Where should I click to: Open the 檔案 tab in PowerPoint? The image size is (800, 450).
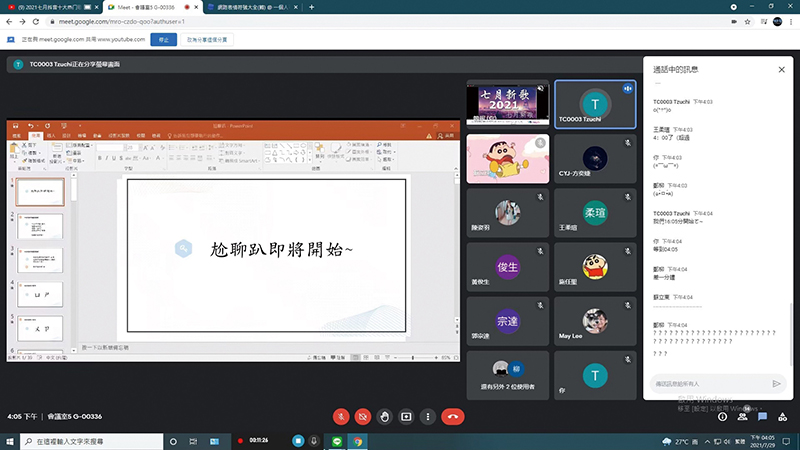[x=17, y=136]
